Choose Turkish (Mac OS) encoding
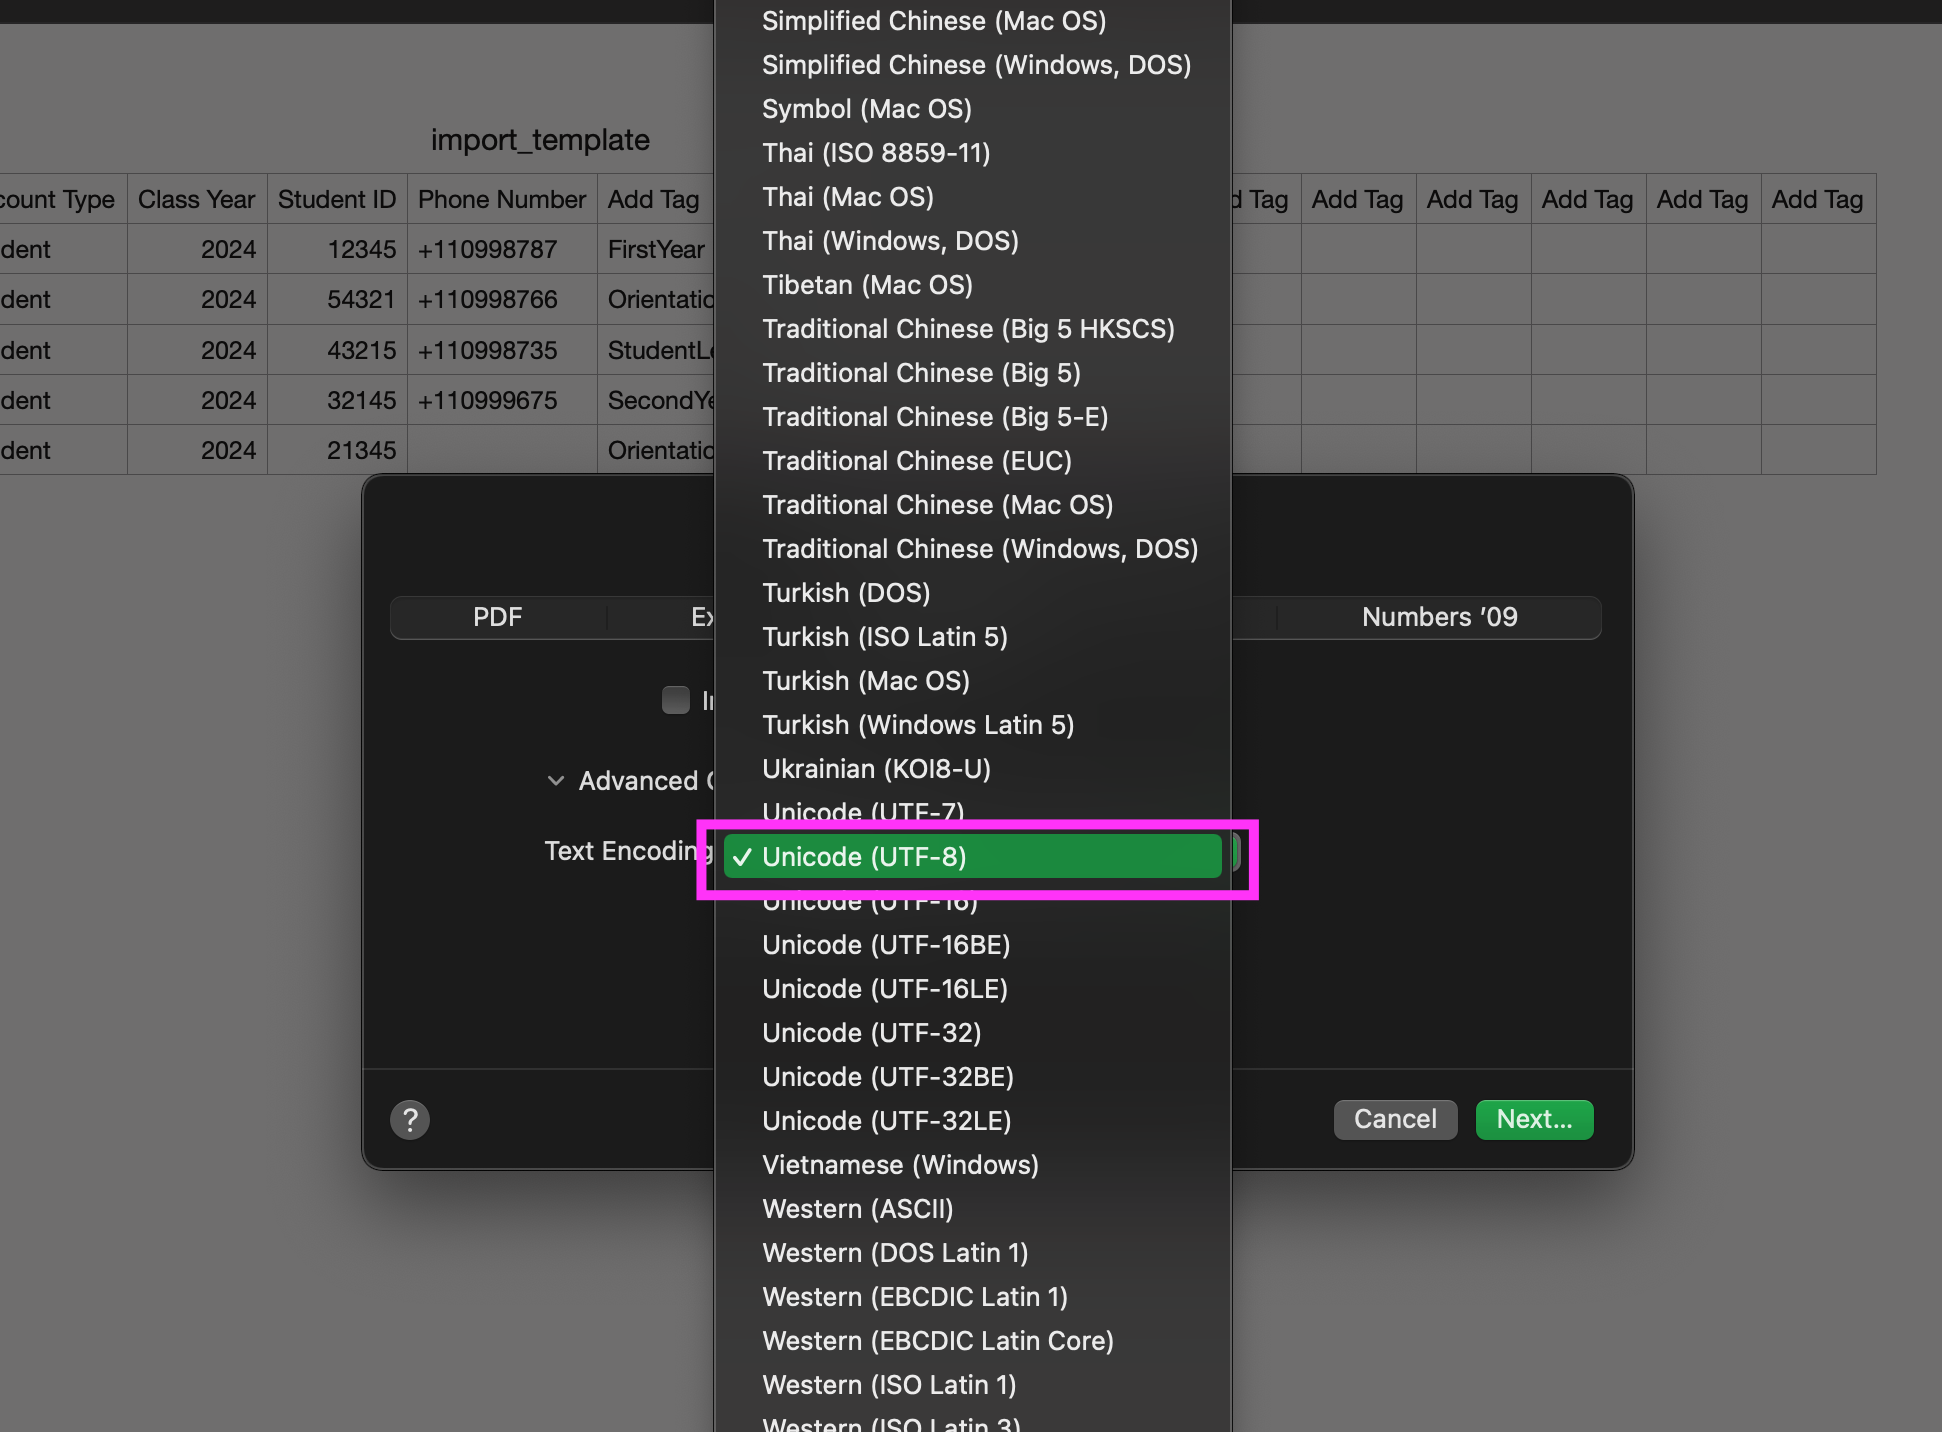The image size is (1942, 1432). 865,681
